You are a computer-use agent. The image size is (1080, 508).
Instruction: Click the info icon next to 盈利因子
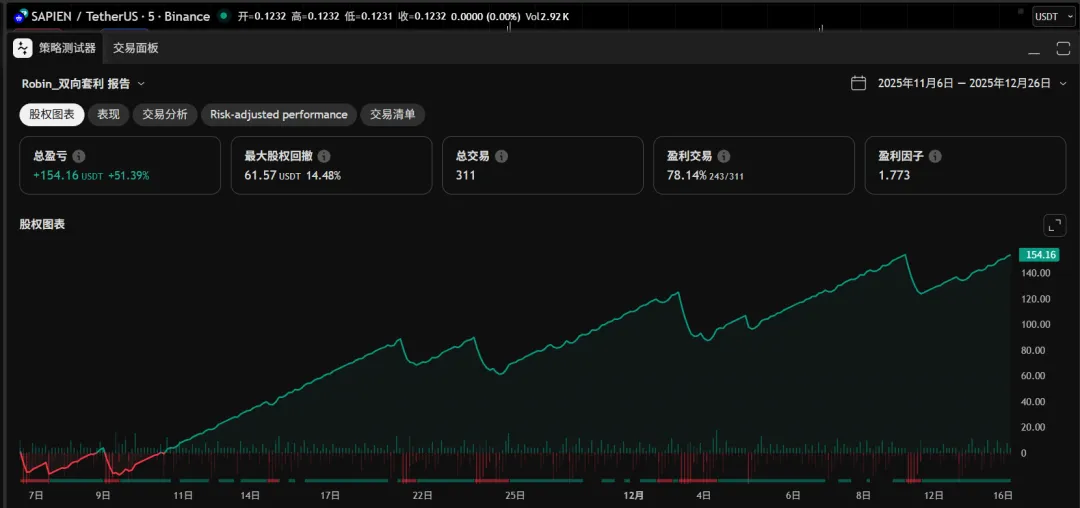(x=934, y=157)
